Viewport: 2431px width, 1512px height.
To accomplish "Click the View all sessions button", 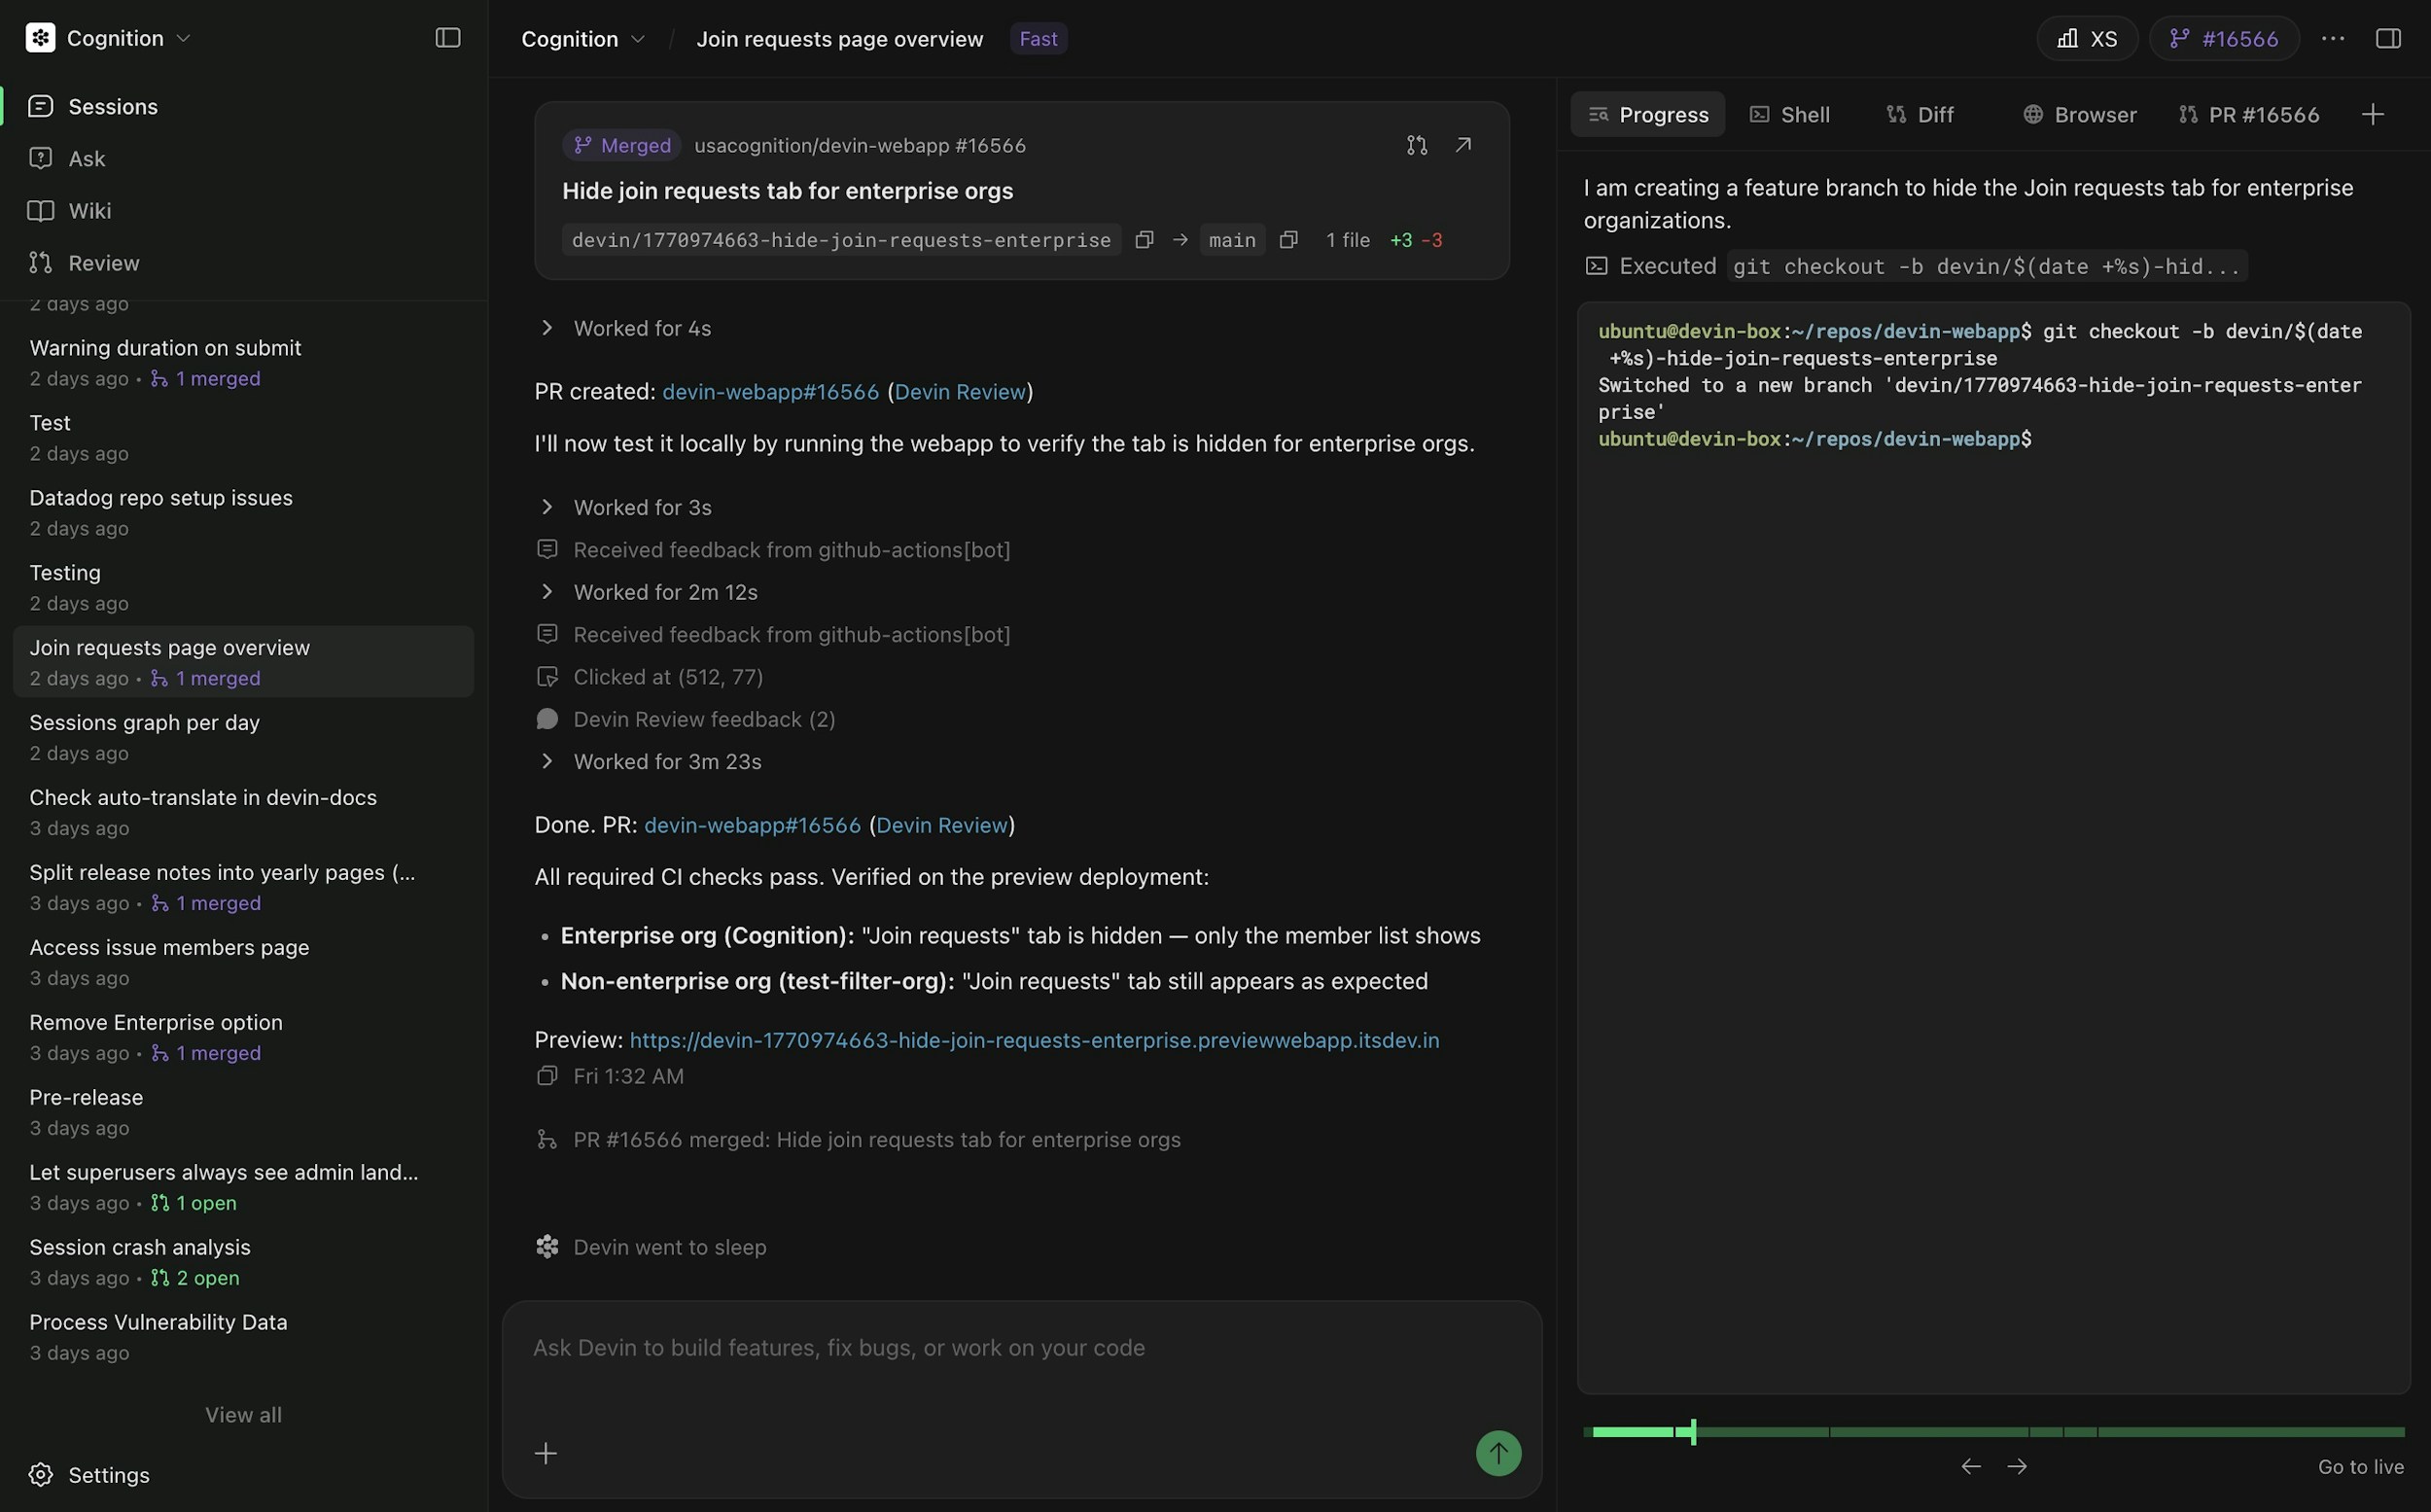I will coord(243,1414).
